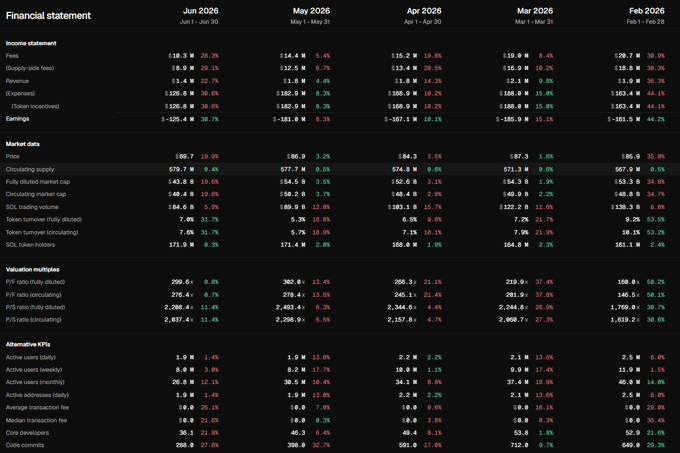
Task: Click Feb 2026 Fees value $20.7 M
Action: [x=627, y=56]
